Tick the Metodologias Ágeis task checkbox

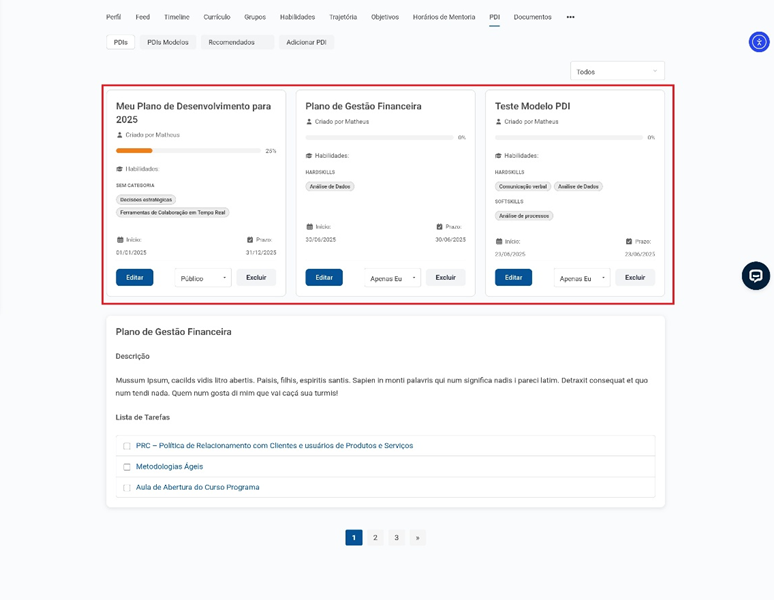pyautogui.click(x=127, y=467)
